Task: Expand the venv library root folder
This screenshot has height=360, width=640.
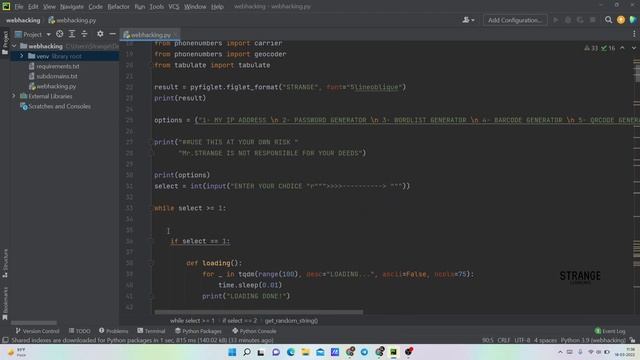Action: click(x=22, y=56)
